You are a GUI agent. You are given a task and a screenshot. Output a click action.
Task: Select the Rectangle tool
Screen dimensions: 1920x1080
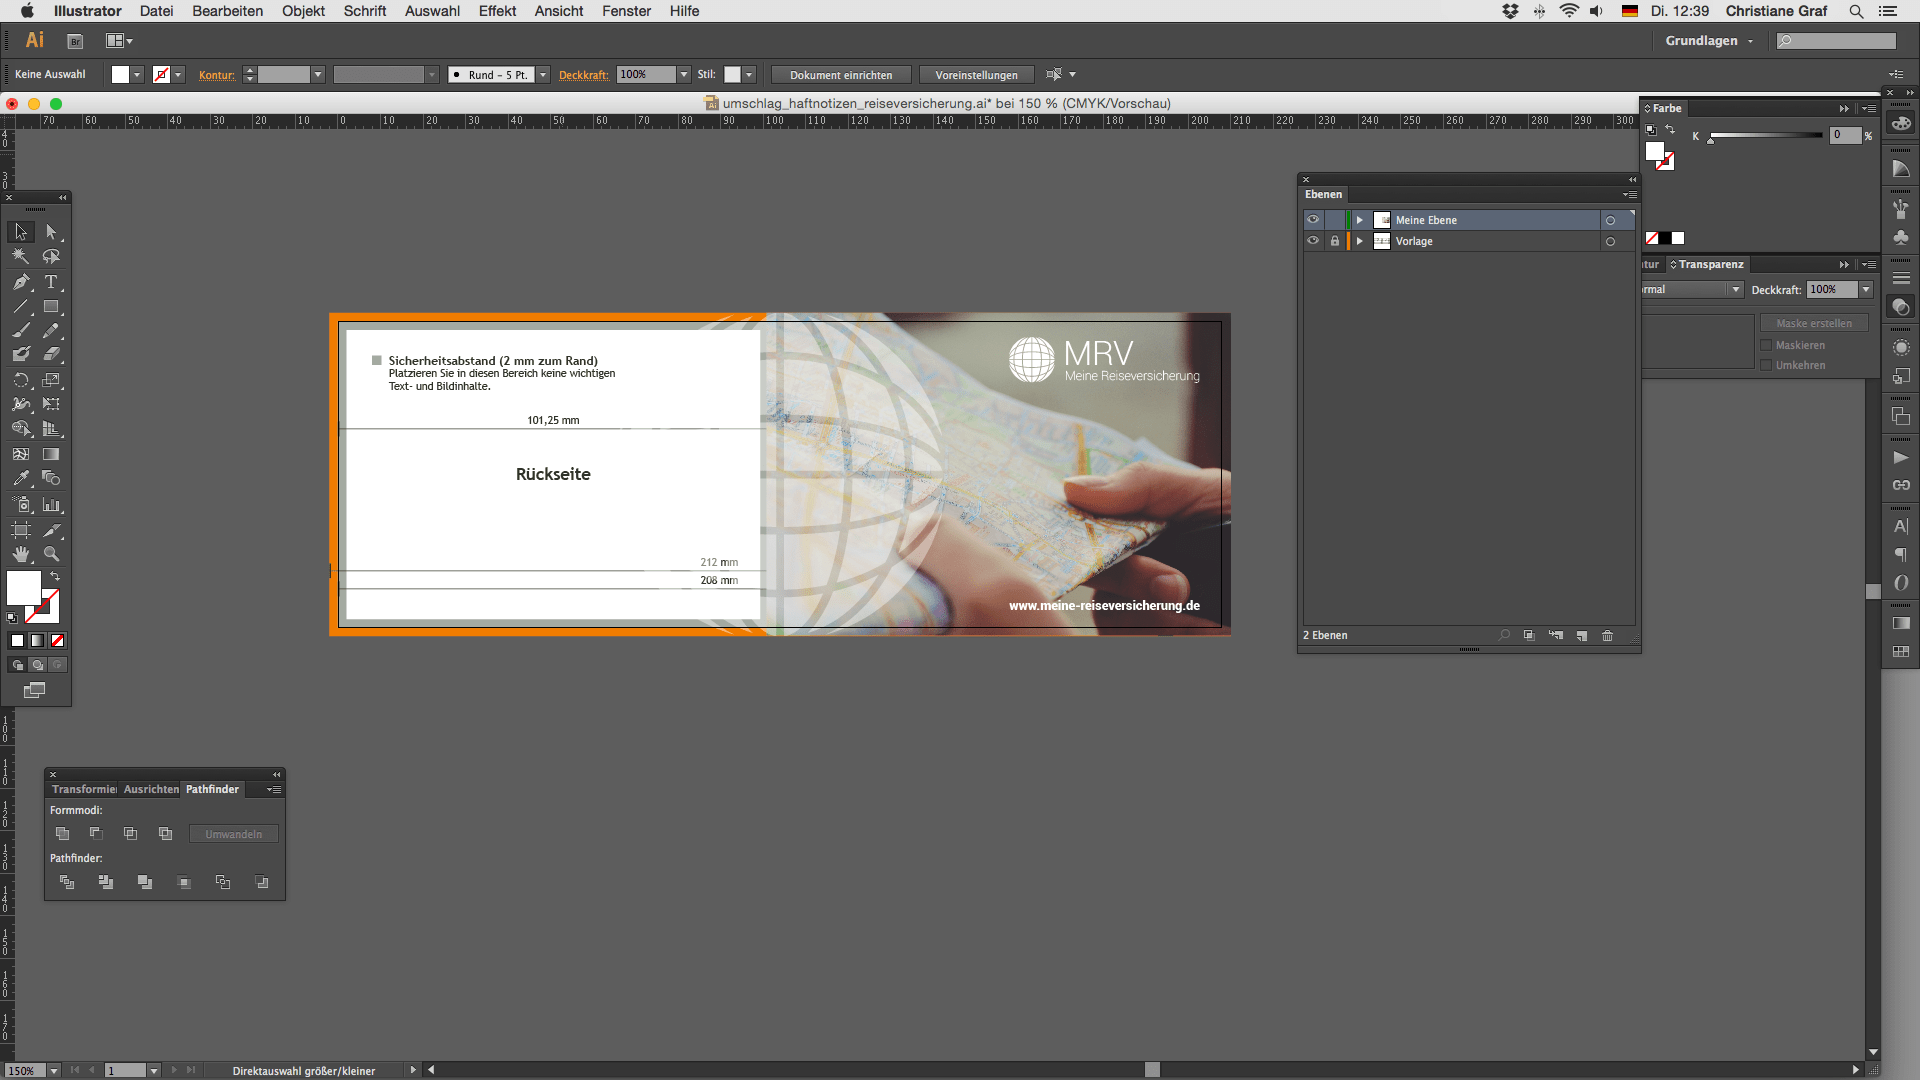tap(51, 307)
